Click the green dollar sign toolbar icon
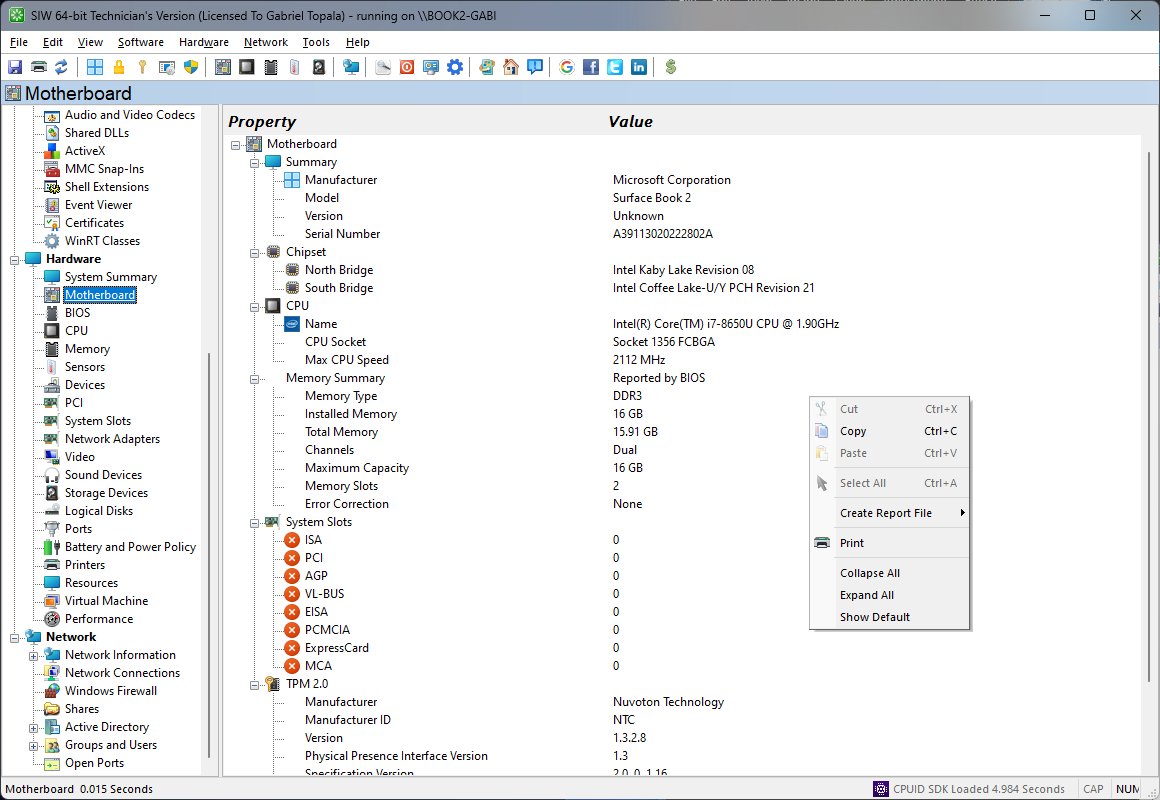 (671, 67)
